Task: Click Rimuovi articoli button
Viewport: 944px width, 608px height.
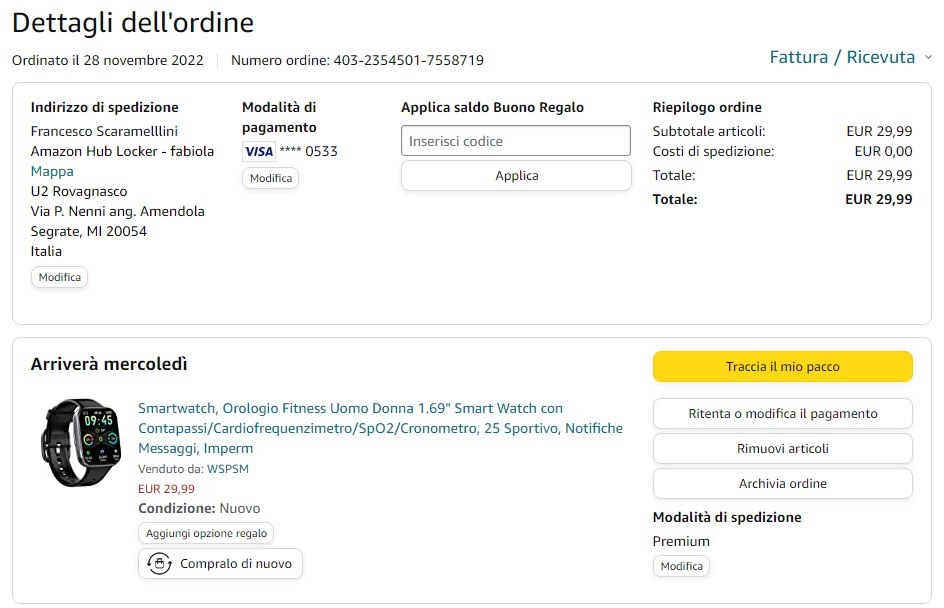Action: 782,449
